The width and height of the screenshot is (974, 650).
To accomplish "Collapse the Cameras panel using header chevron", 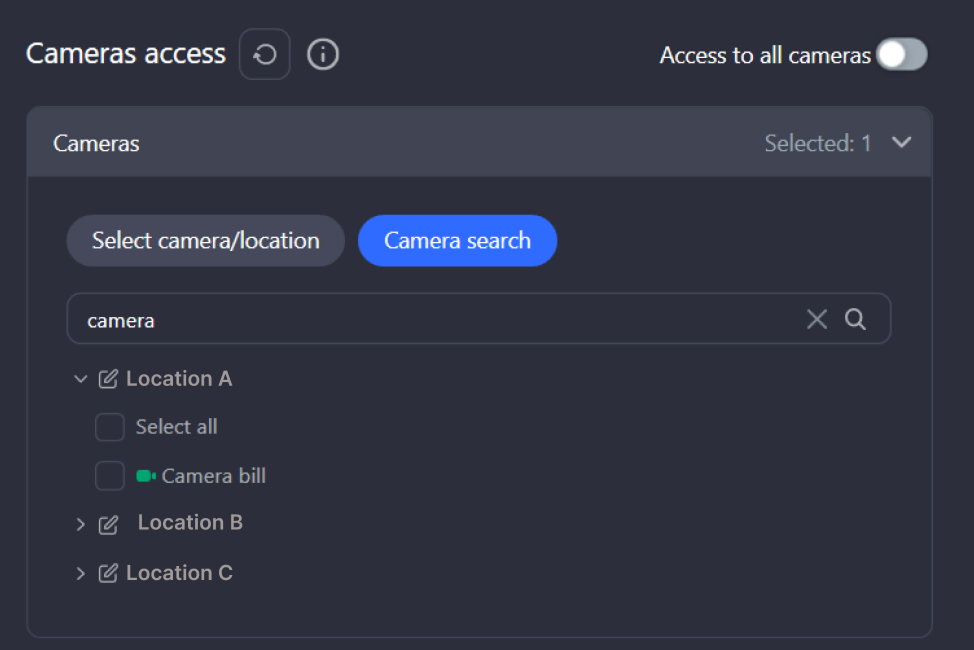I will [901, 143].
